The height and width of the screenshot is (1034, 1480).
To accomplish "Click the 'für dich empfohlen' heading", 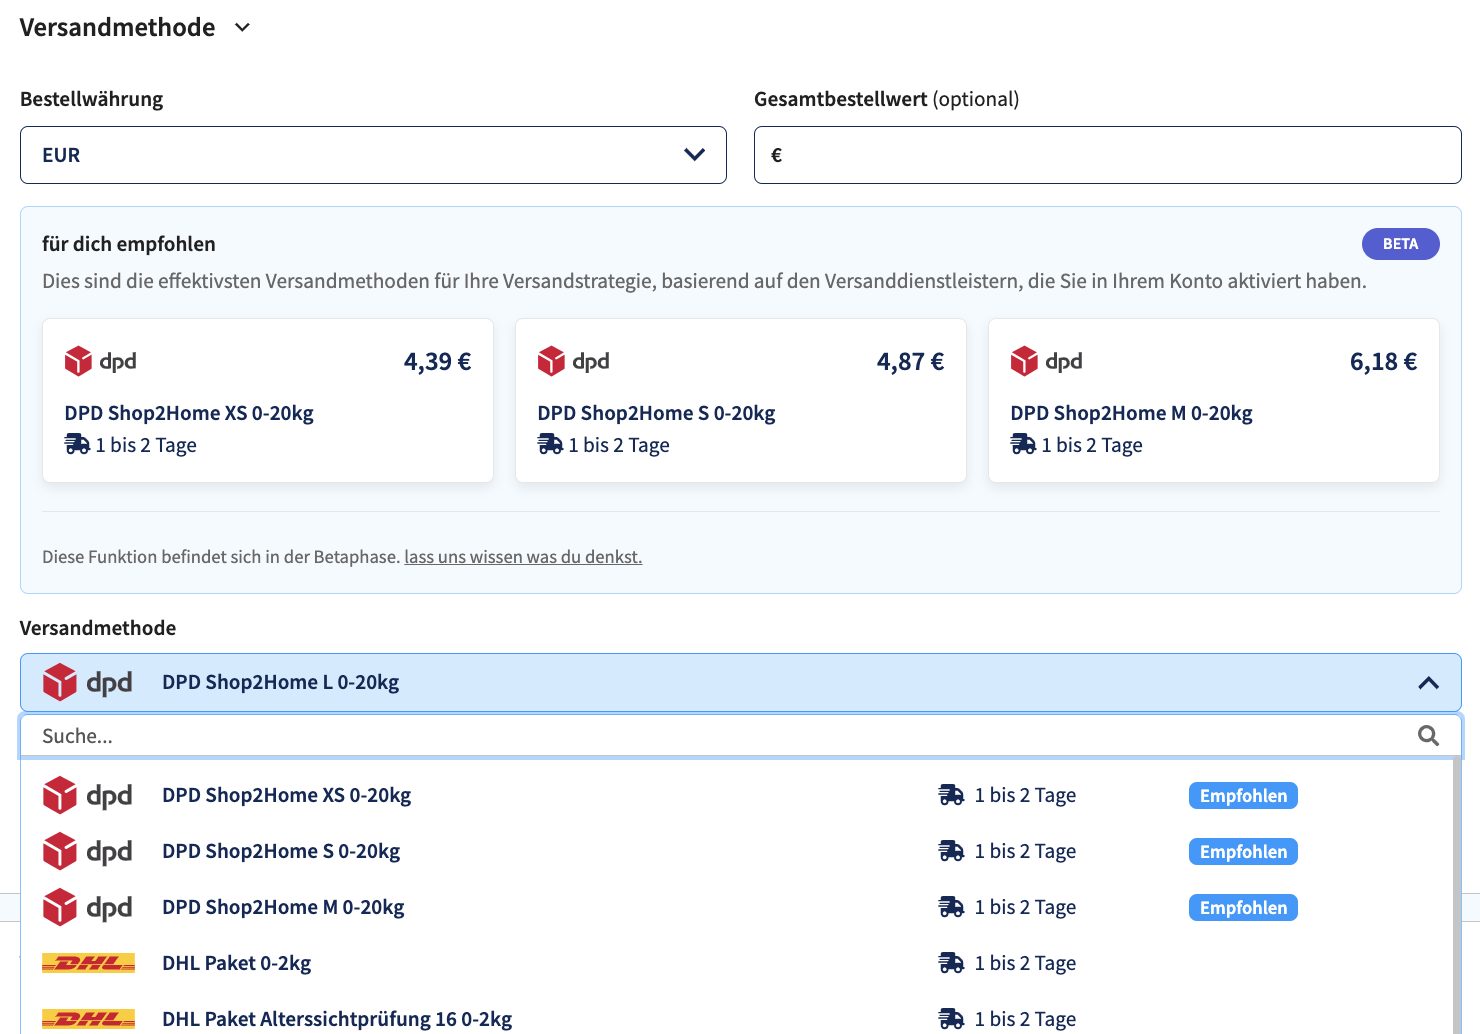I will click(x=129, y=244).
